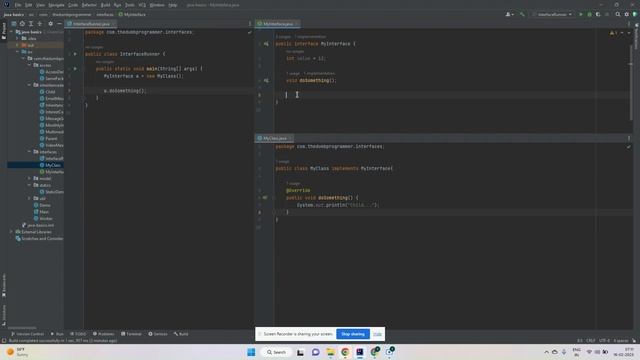Expand the out folder
Viewport: 640px width, 360px height.
(x=18, y=45)
